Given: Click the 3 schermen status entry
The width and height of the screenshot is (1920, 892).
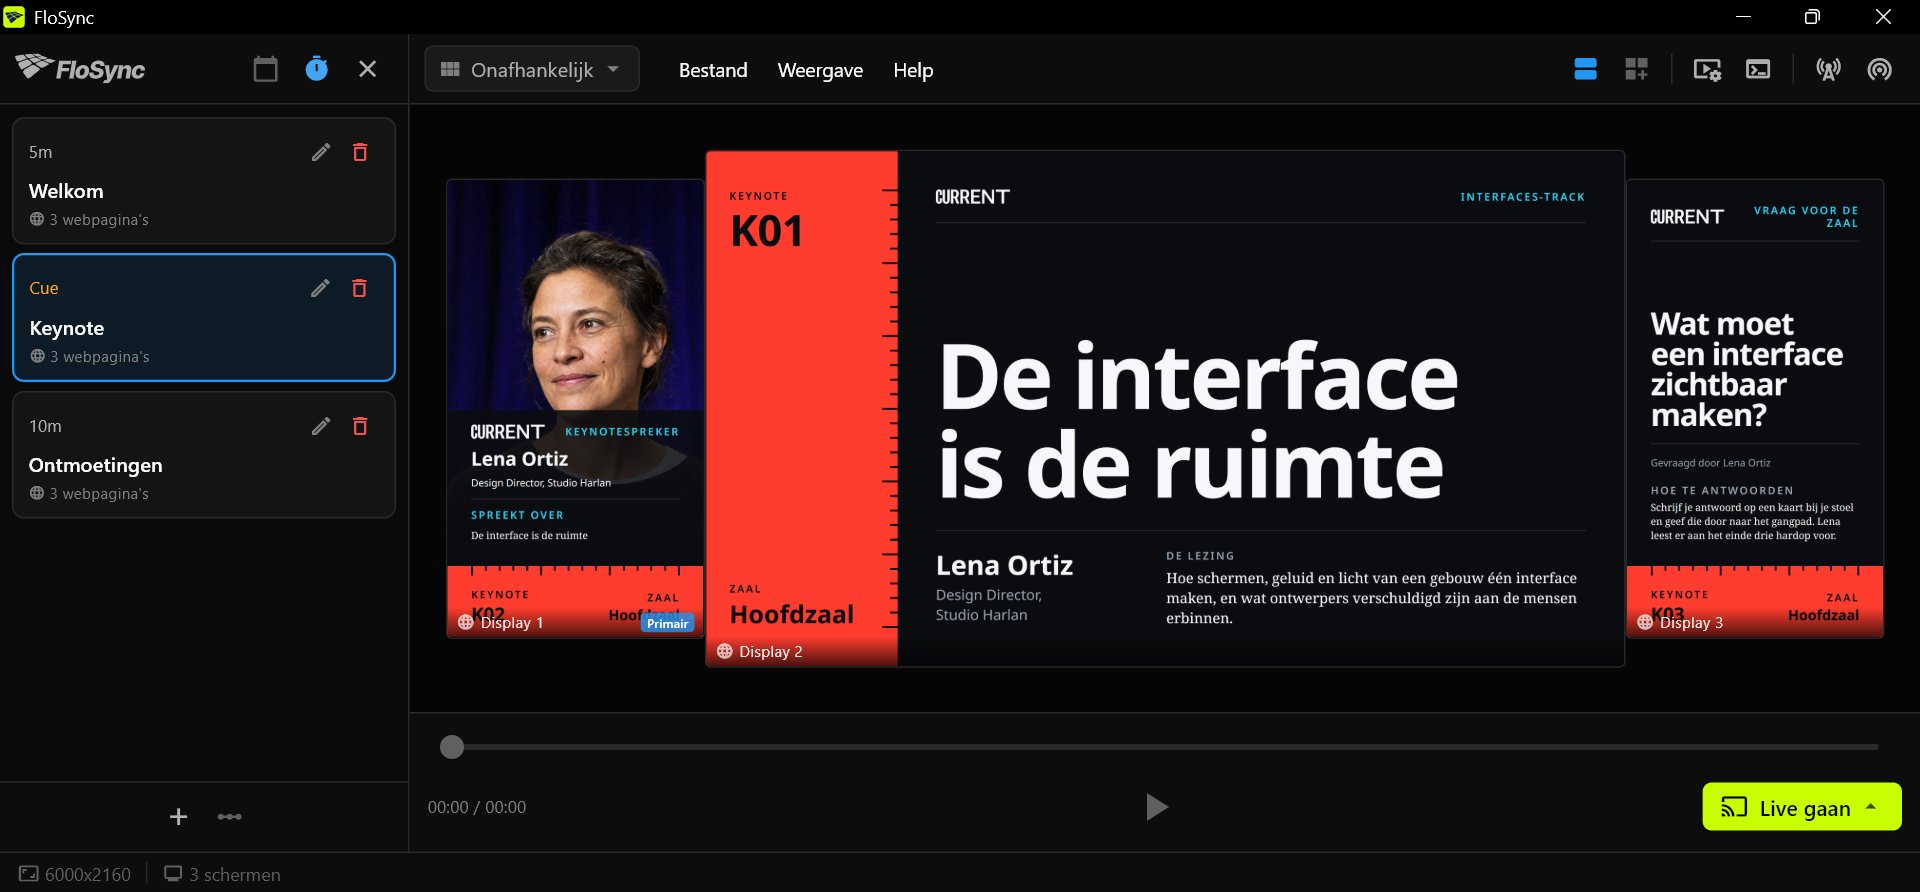Looking at the screenshot, I should pyautogui.click(x=222, y=874).
